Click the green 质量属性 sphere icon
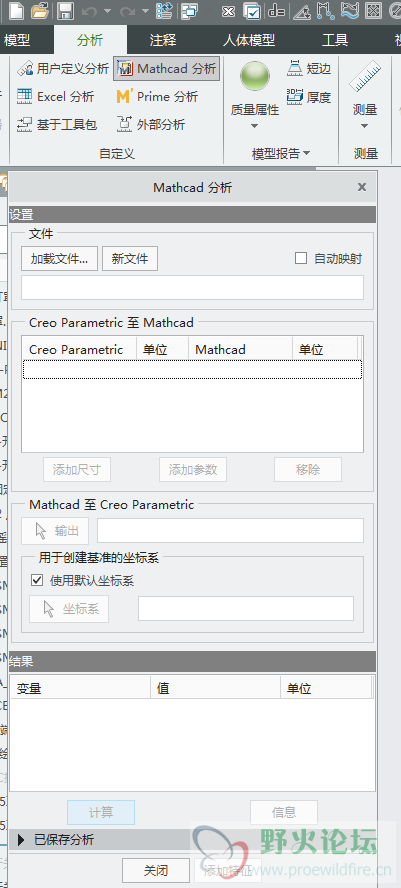Viewport: 401px width, 888px height. pyautogui.click(x=255, y=76)
